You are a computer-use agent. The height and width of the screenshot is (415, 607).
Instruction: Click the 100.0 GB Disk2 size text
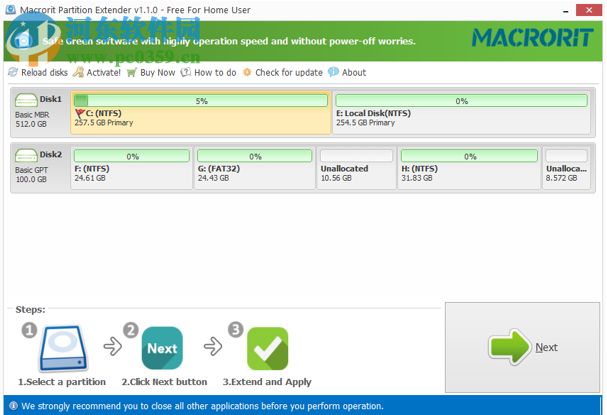tap(31, 180)
